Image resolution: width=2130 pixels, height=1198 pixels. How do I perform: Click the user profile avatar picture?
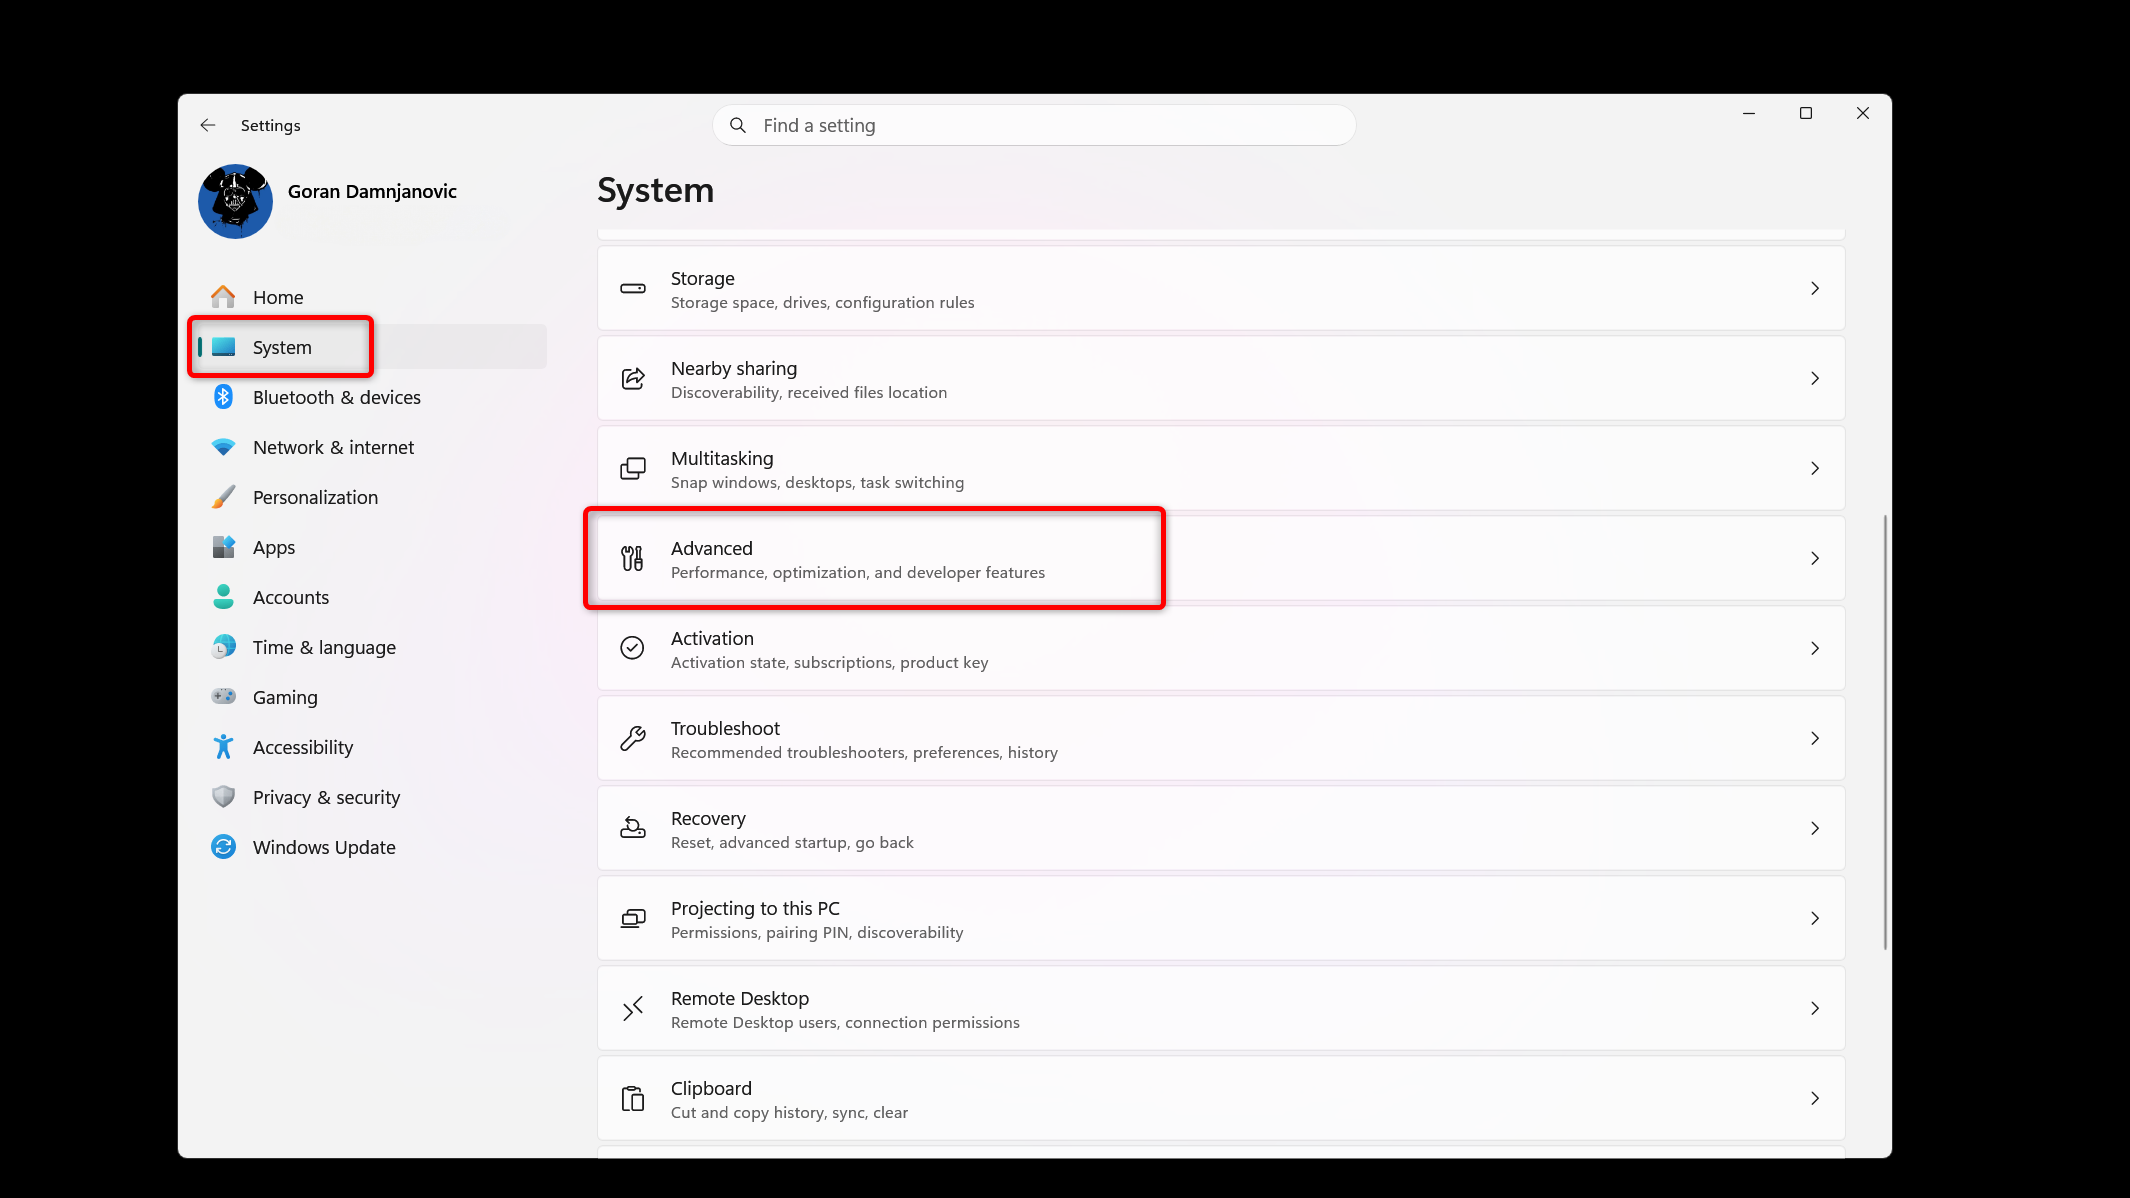tap(235, 201)
